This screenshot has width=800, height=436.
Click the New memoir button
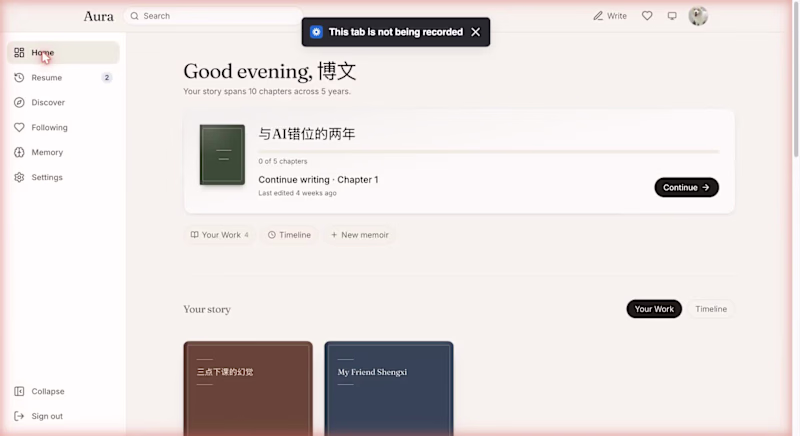[x=360, y=235]
